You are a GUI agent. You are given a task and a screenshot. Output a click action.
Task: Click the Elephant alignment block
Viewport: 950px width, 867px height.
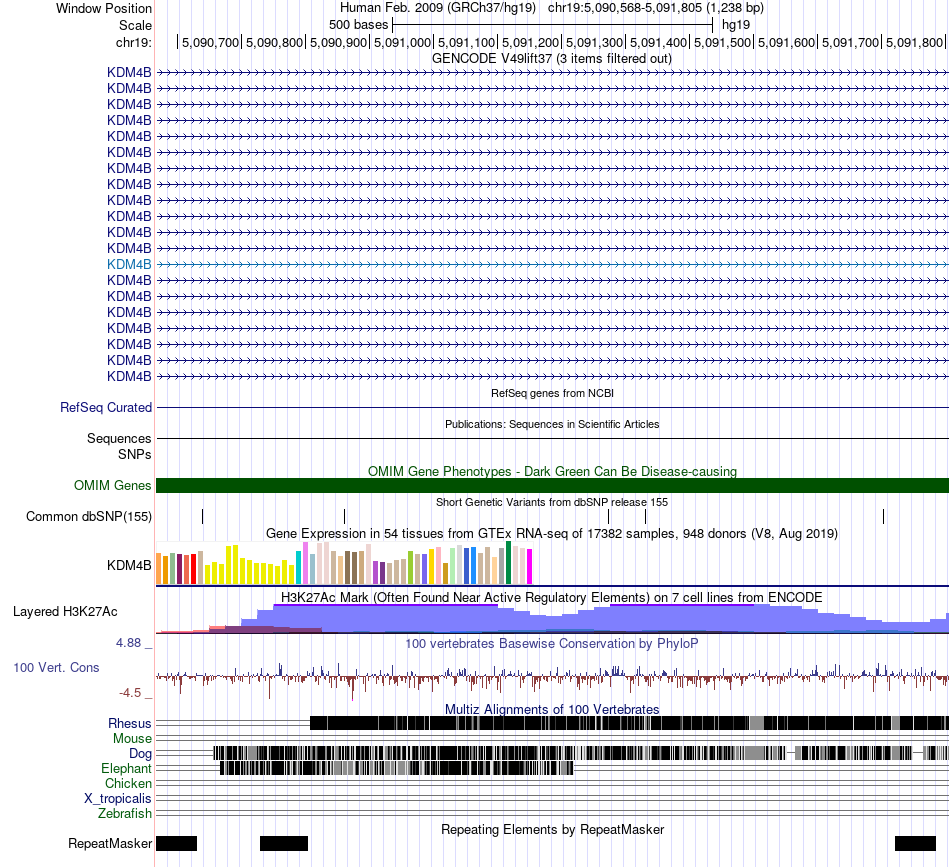click(x=396, y=768)
